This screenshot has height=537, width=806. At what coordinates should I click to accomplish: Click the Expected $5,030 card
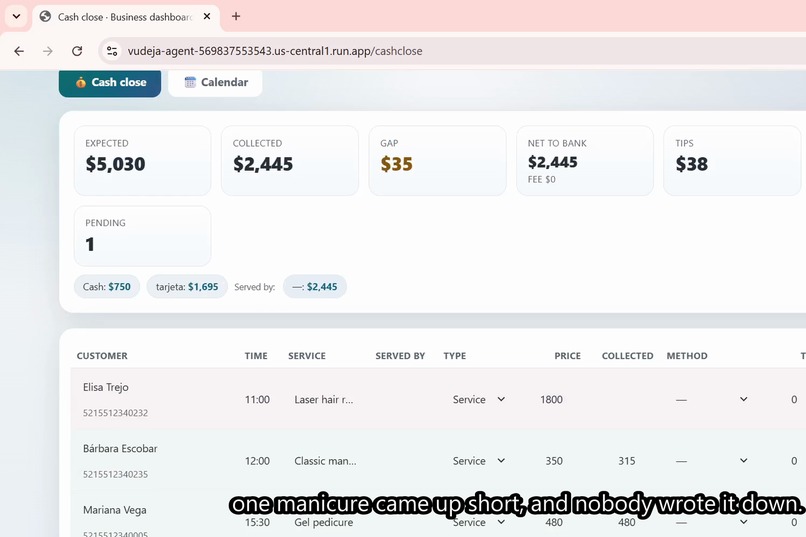[142, 160]
